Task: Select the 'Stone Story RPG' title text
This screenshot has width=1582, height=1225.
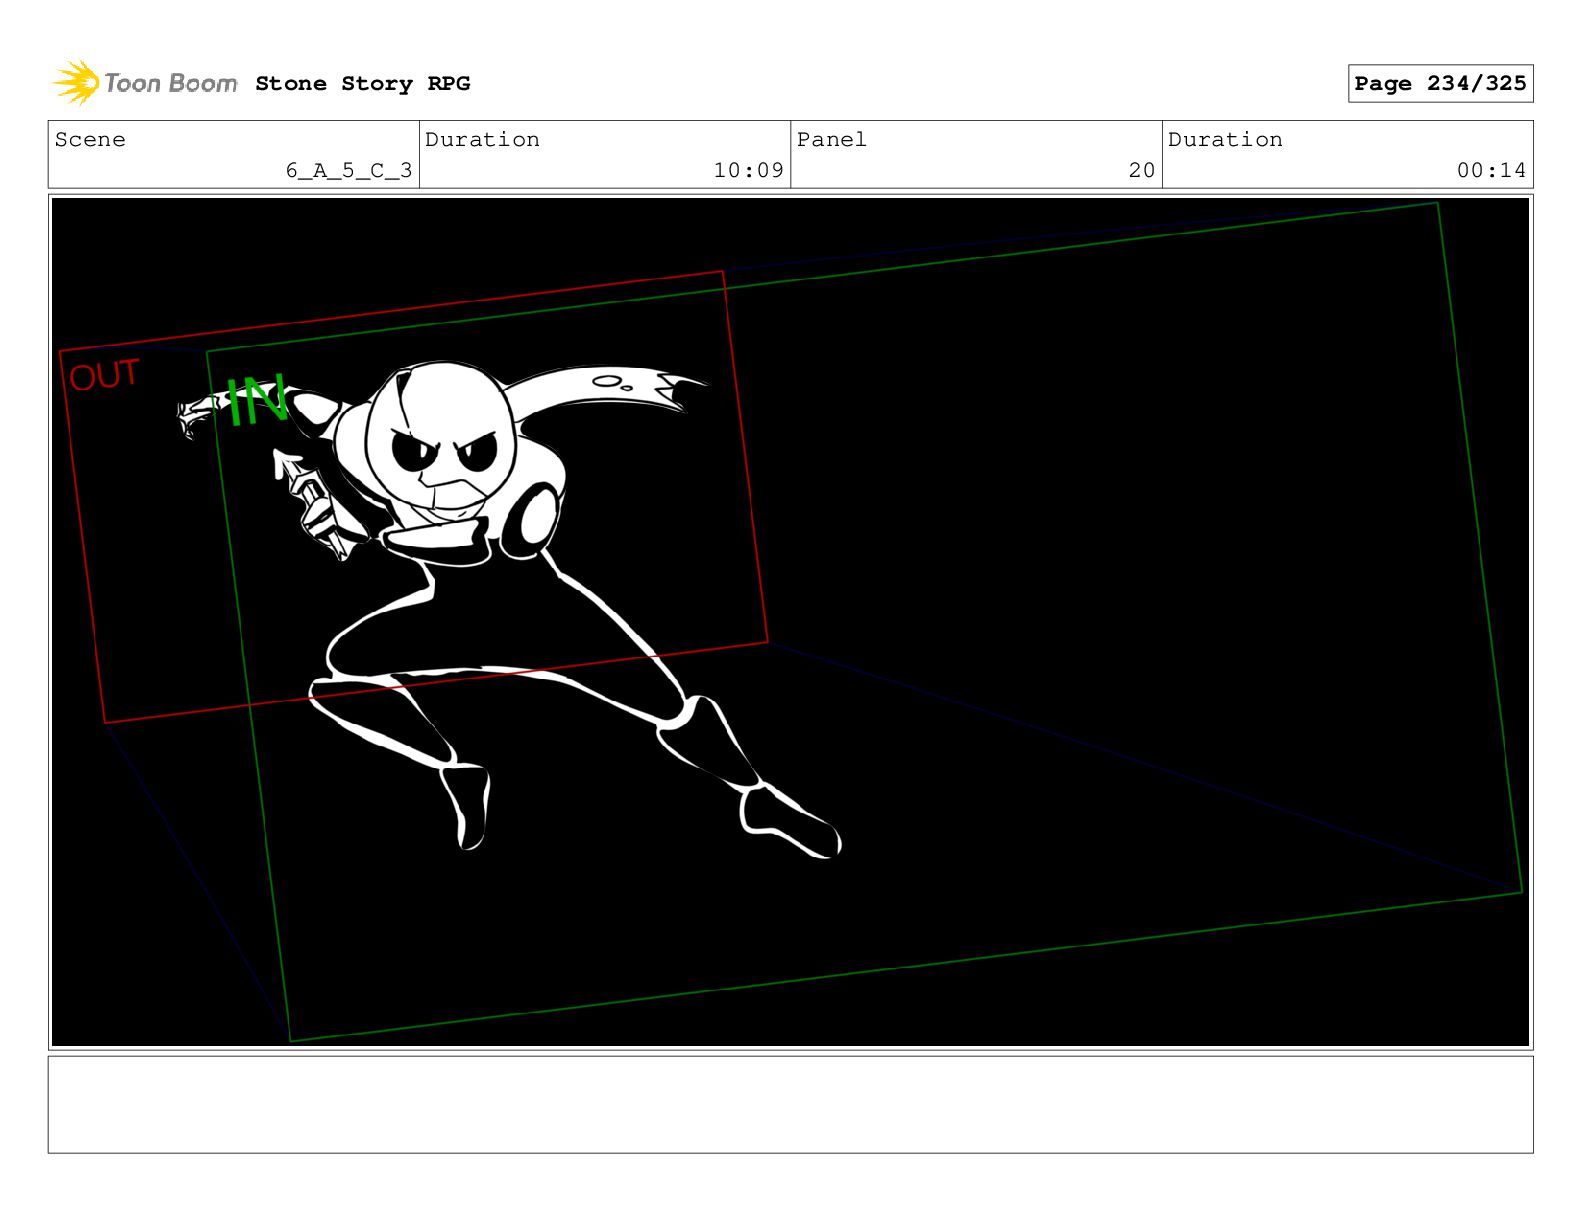Action: click(362, 84)
